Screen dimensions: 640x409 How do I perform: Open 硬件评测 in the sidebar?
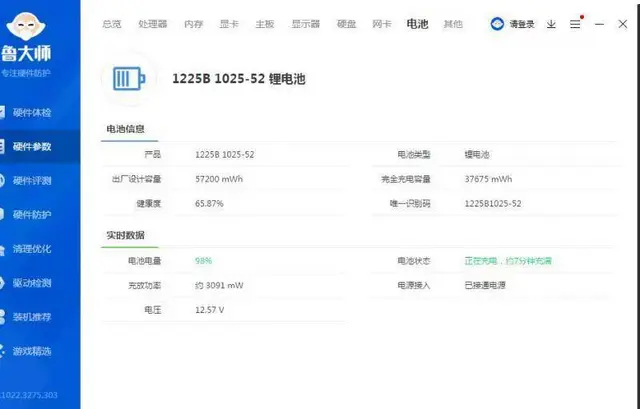[x=32, y=180]
